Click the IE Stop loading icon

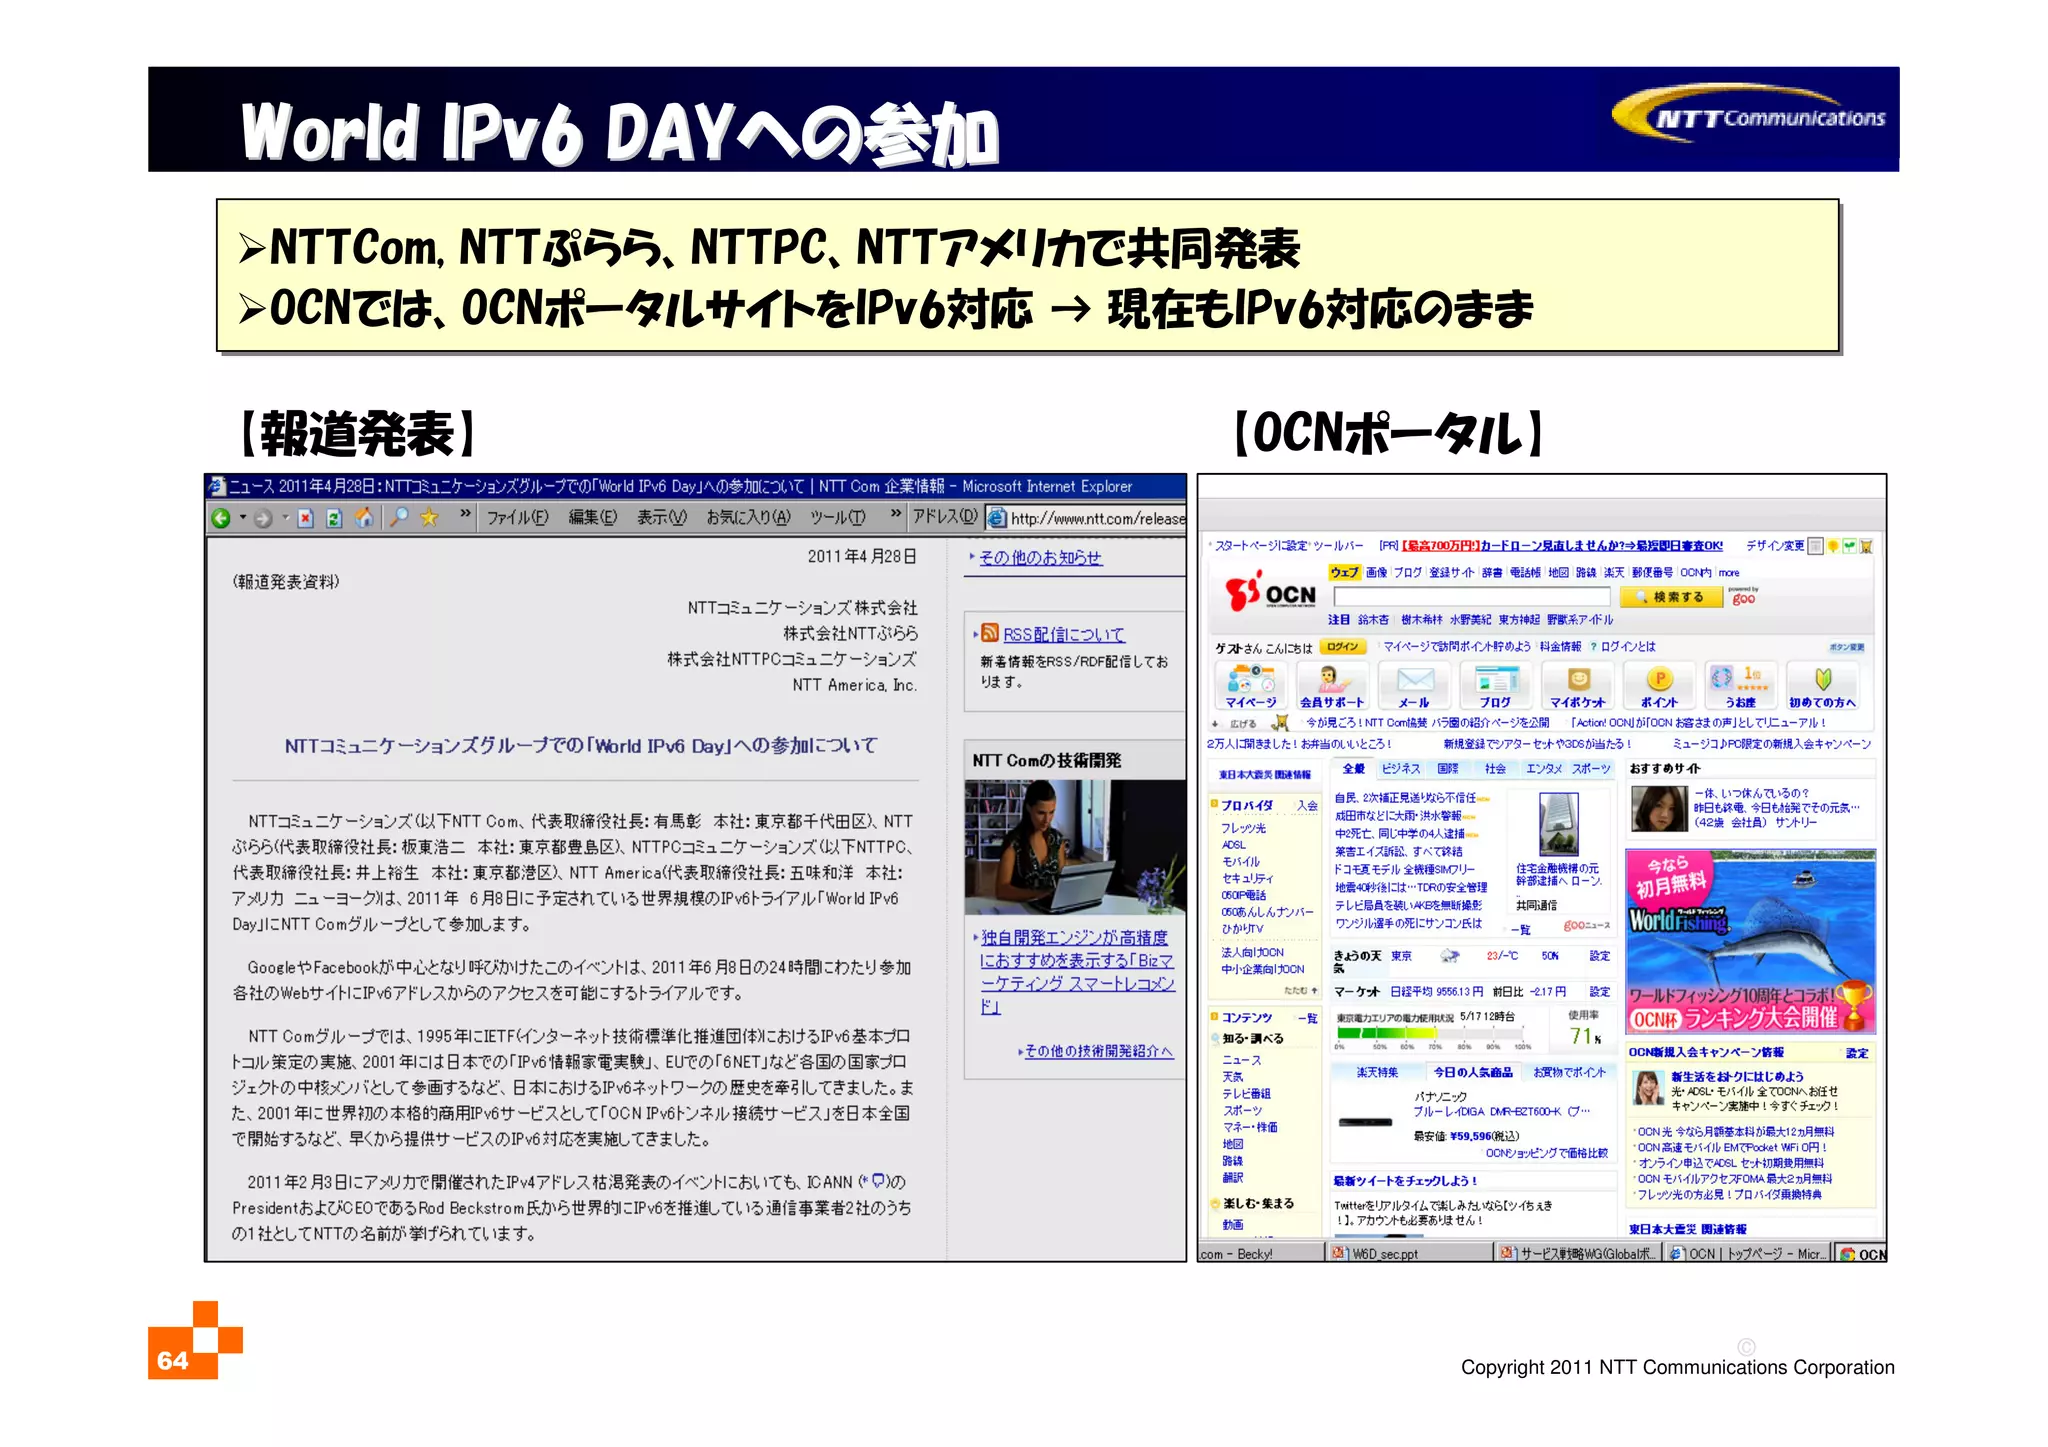(x=306, y=518)
